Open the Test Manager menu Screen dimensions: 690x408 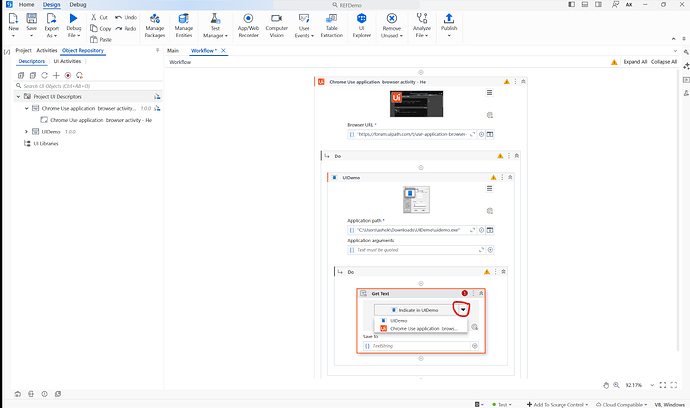point(215,26)
